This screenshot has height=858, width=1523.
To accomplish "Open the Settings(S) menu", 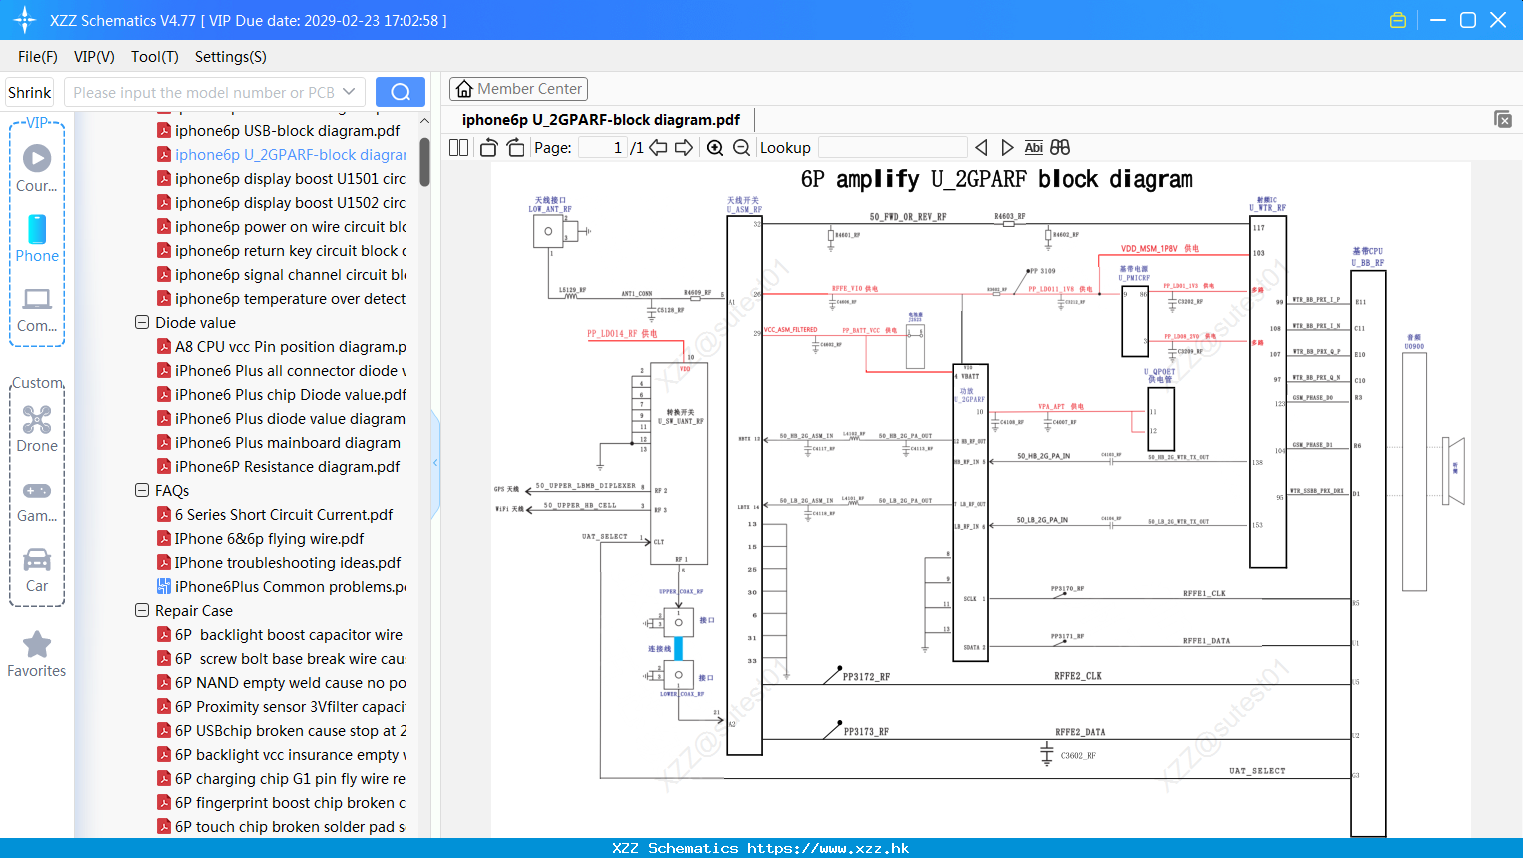I will click(231, 57).
